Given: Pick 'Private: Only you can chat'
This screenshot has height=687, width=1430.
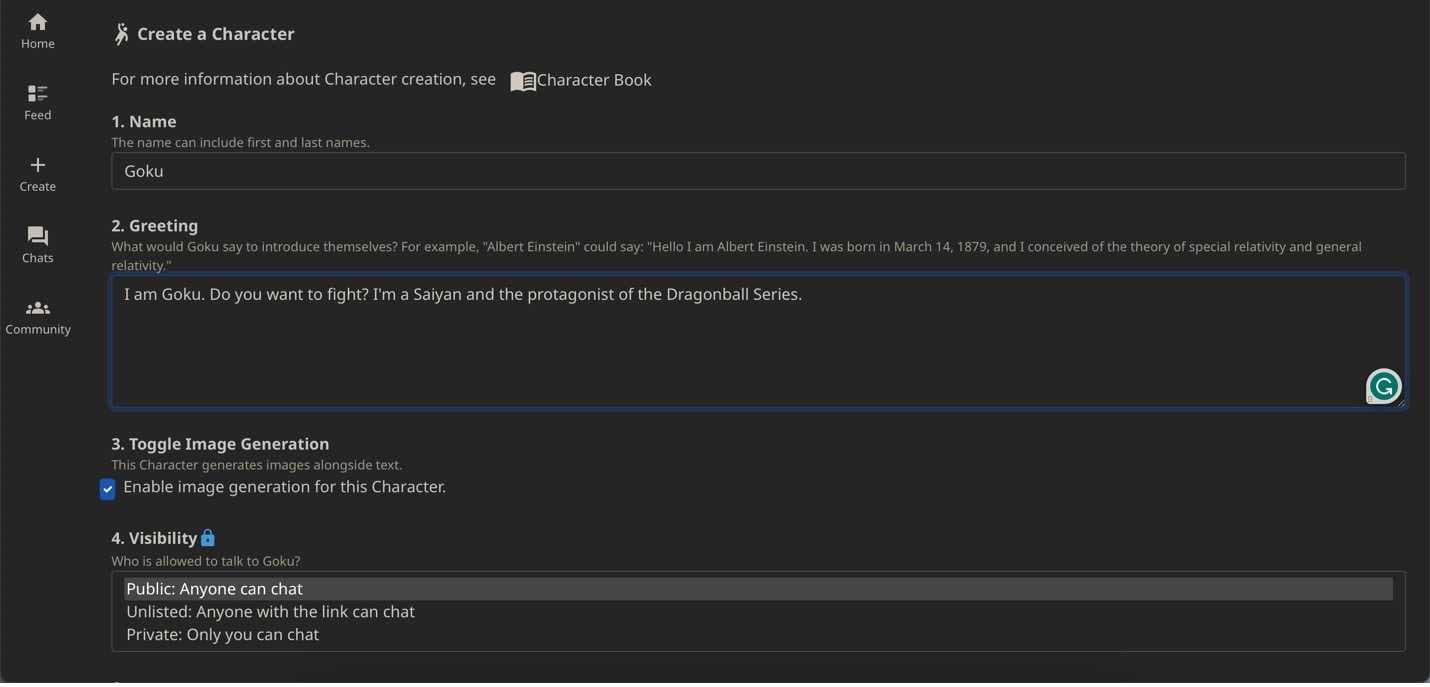Looking at the screenshot, I should 222,635.
